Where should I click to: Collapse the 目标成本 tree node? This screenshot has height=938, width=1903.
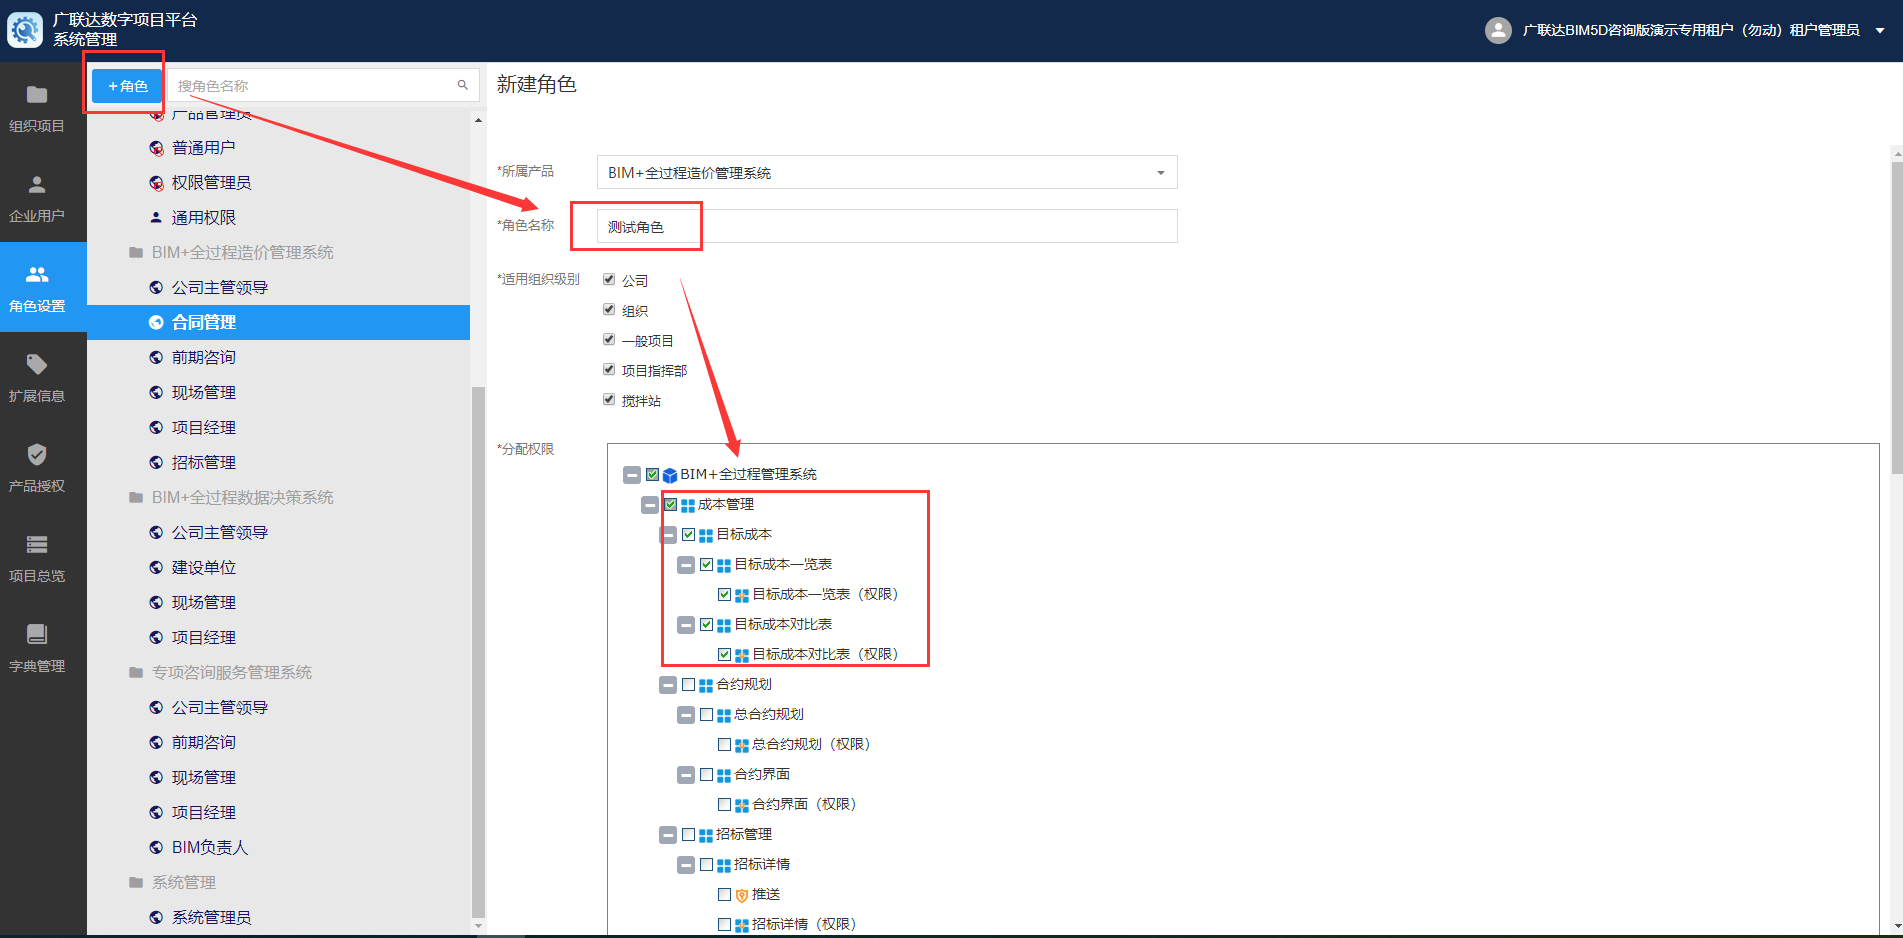[x=668, y=535]
